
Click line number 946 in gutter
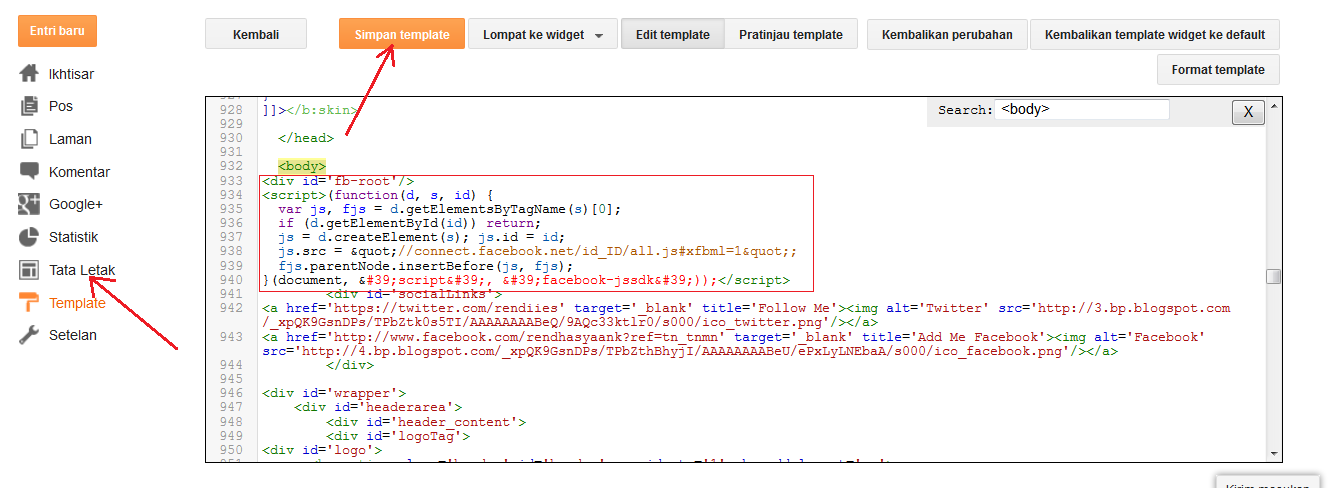[231, 393]
